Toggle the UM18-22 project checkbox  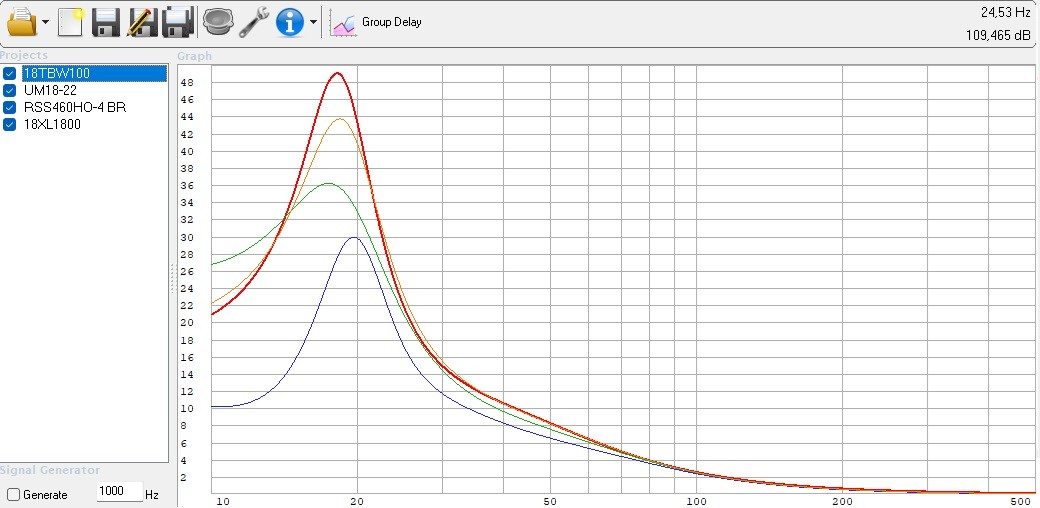10,91
